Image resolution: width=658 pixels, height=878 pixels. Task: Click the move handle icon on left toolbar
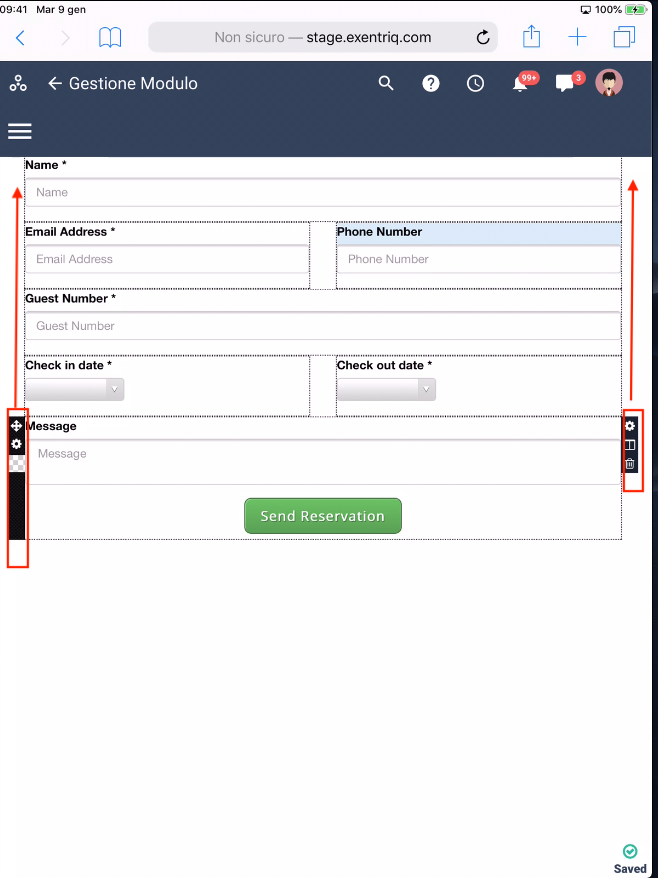pyautogui.click(x=16, y=426)
